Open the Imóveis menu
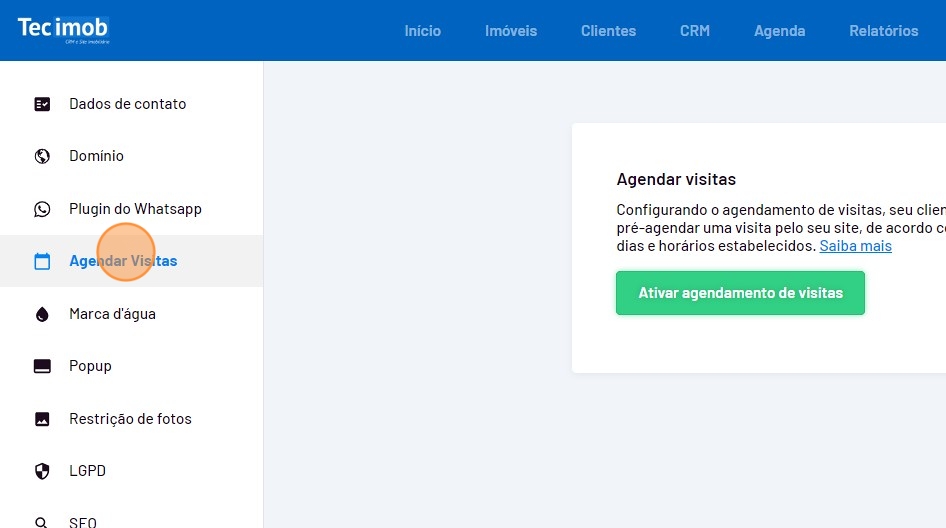 click(x=511, y=31)
